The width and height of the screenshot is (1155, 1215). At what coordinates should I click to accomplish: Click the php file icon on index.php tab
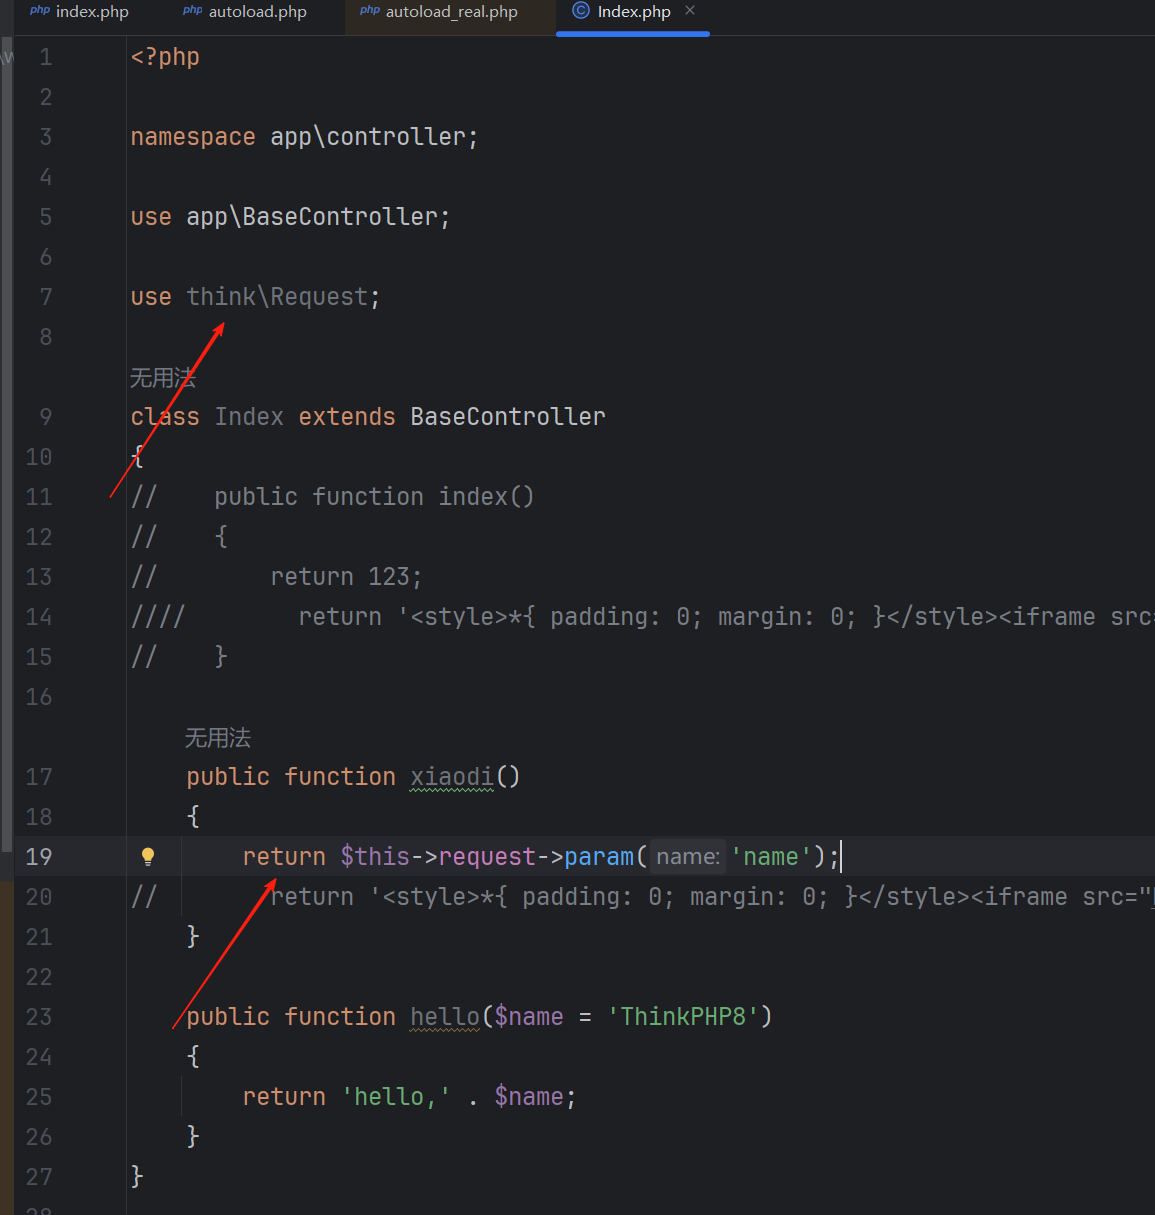pos(40,10)
